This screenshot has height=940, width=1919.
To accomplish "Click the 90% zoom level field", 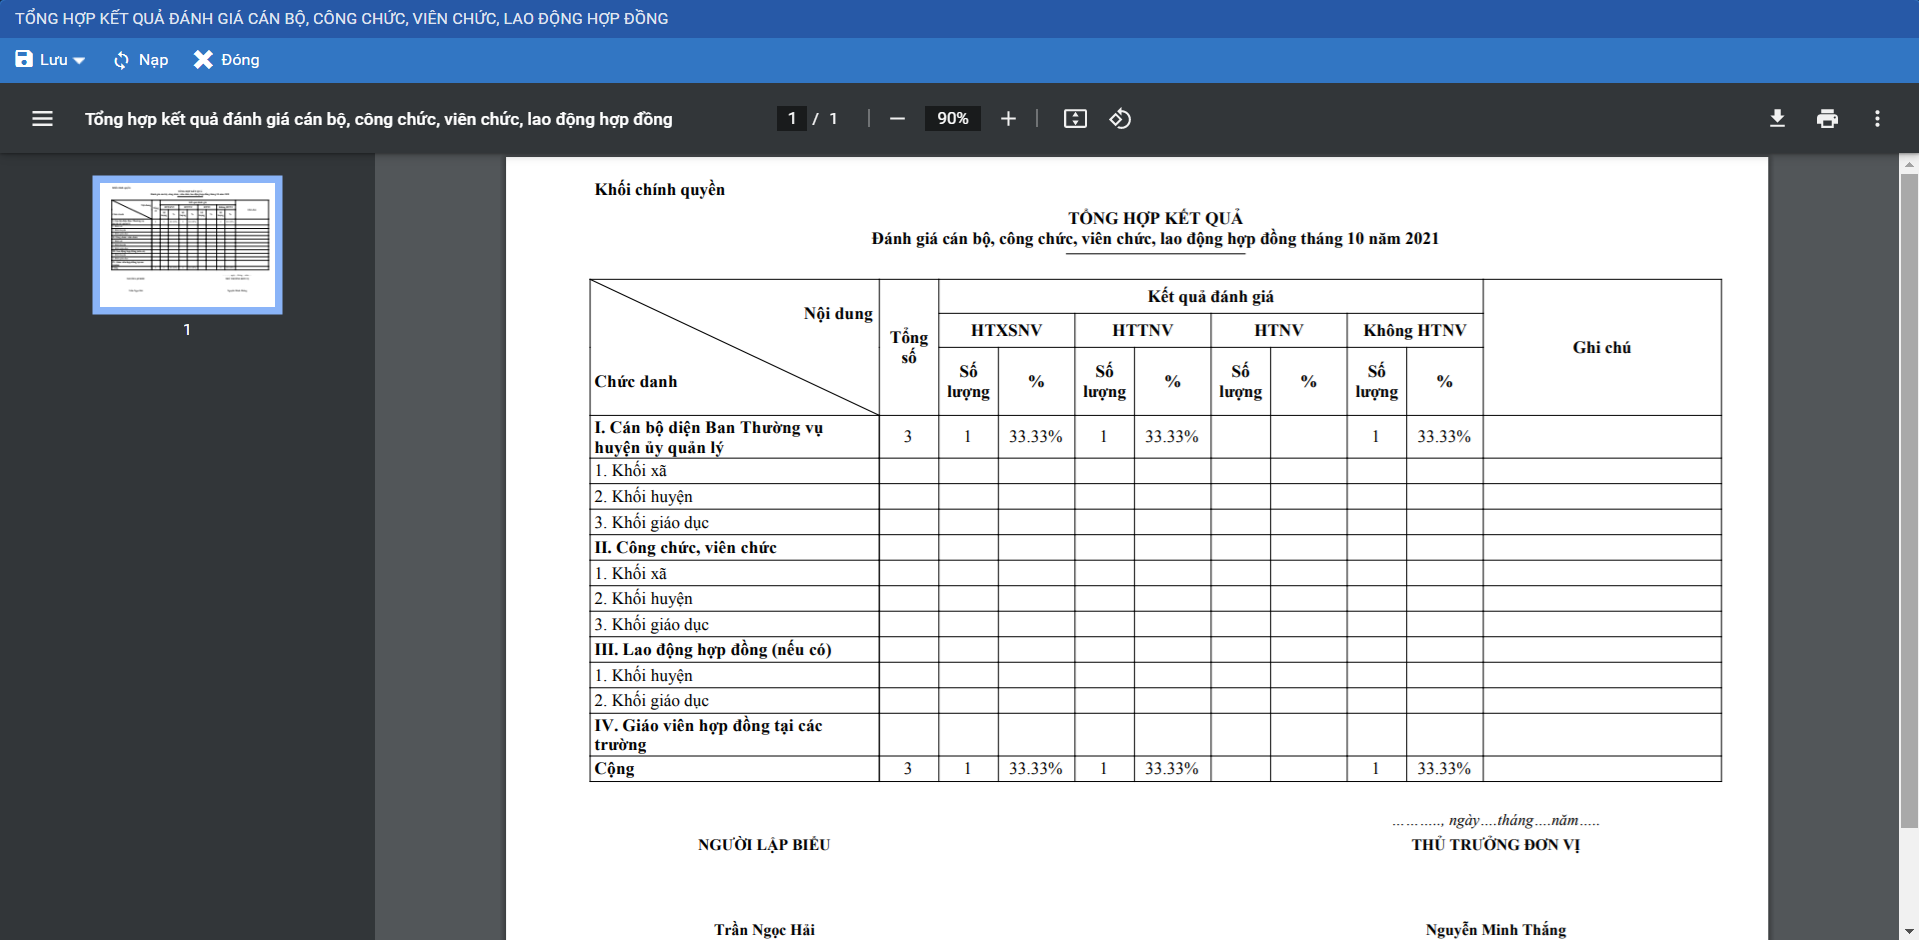I will tap(952, 119).
